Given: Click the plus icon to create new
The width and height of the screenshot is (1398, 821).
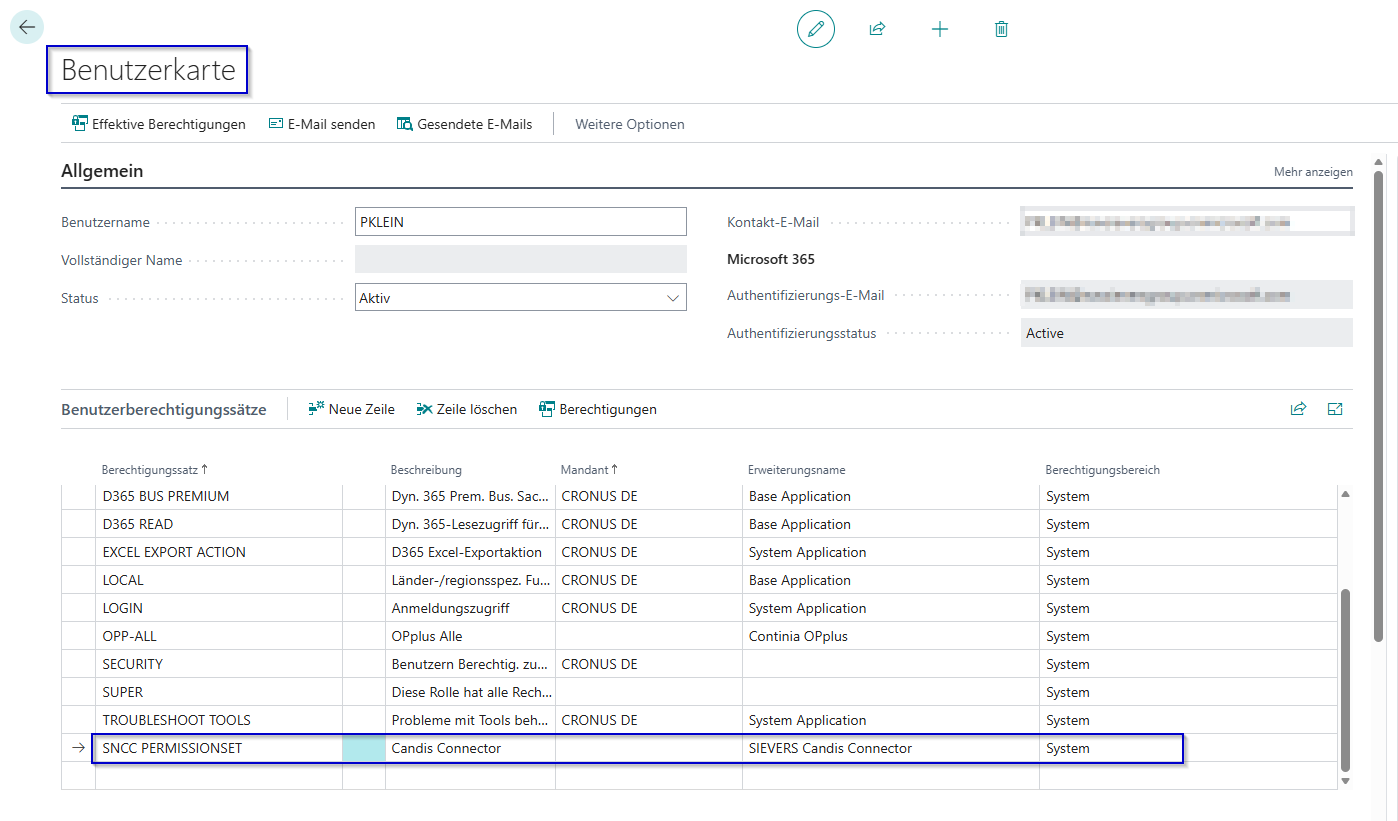Looking at the screenshot, I should (939, 29).
